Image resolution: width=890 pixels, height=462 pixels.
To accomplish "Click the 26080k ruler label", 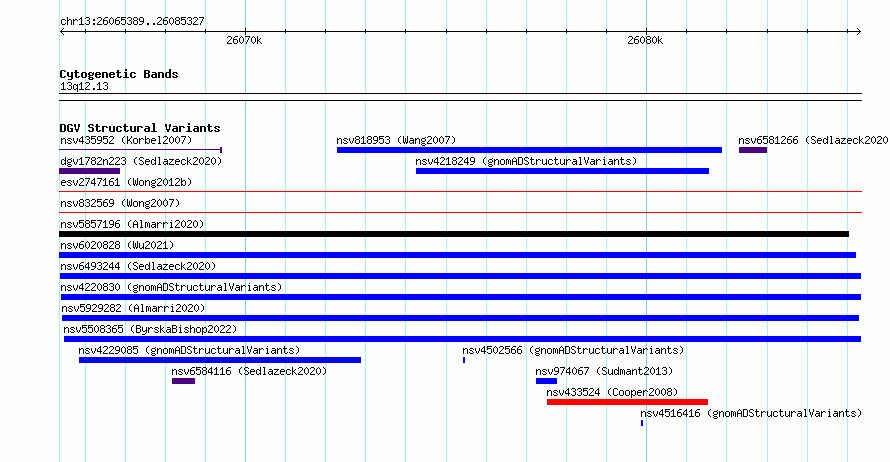I will pyautogui.click(x=645, y=40).
